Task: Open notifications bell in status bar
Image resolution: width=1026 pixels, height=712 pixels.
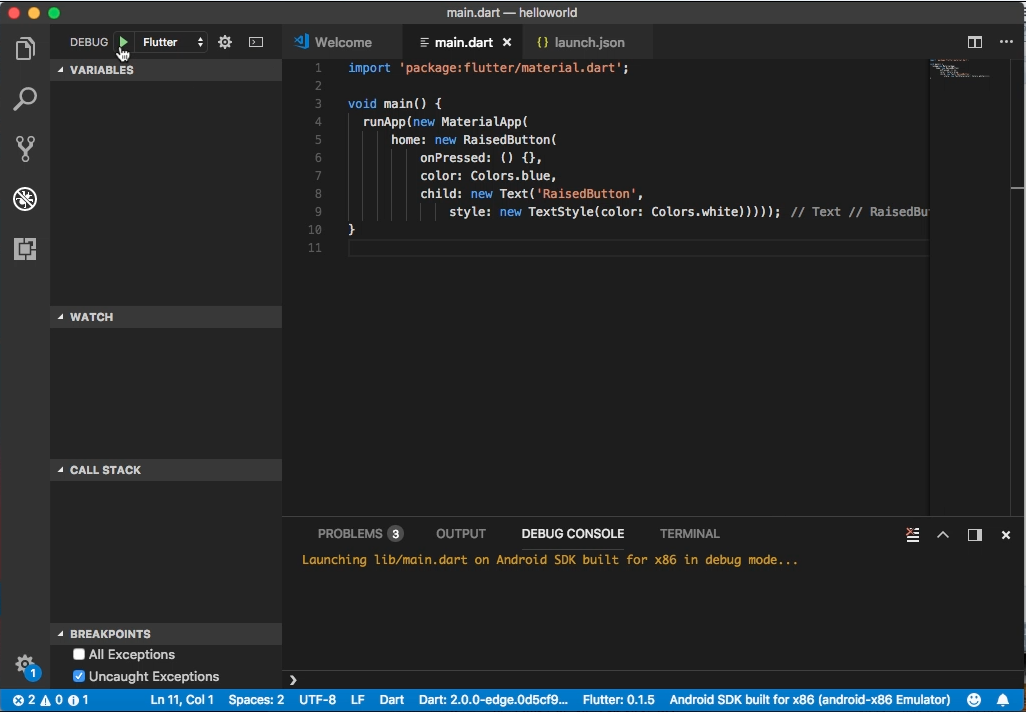Action: pos(1002,700)
